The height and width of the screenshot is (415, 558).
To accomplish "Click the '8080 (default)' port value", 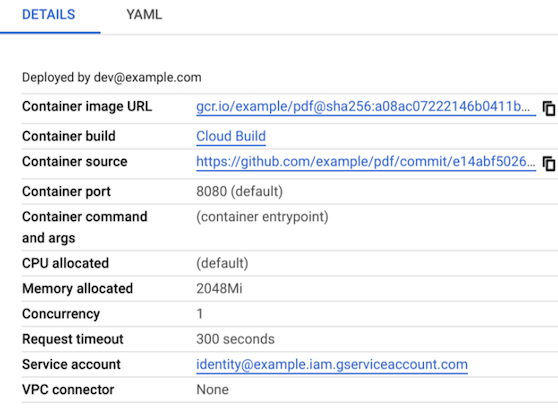I will 239,191.
